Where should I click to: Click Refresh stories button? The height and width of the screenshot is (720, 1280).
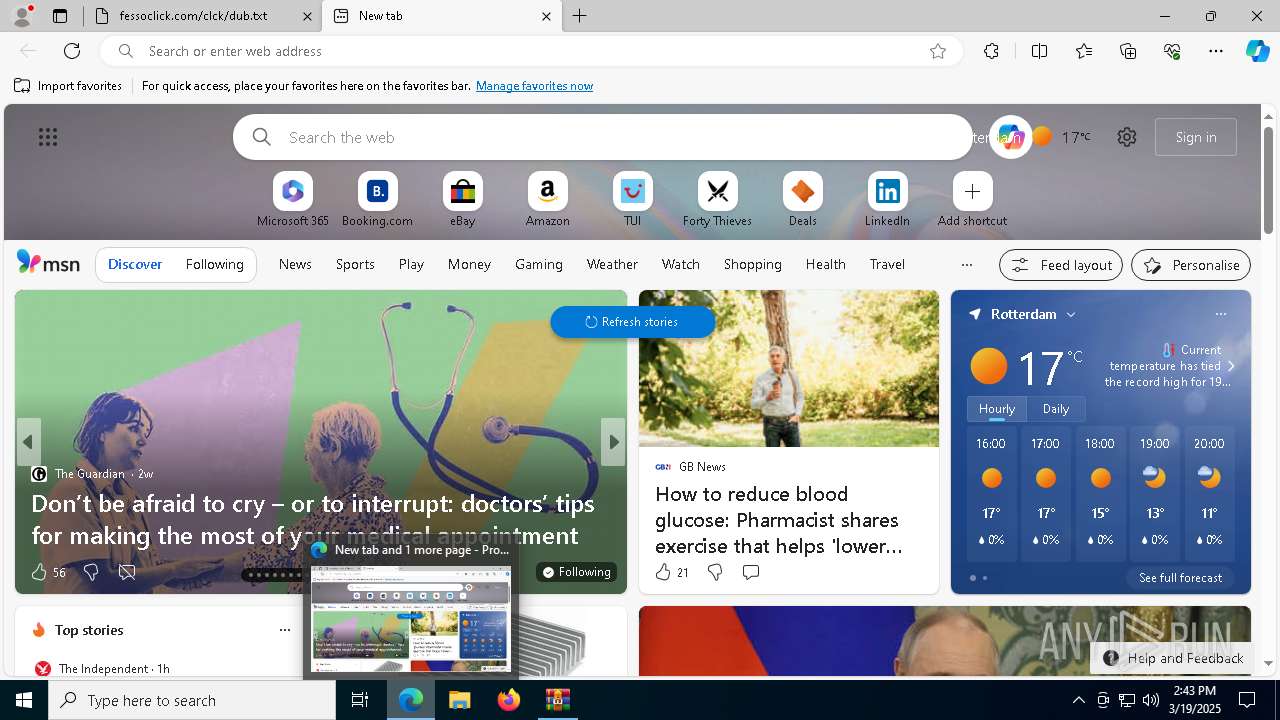tap(632, 322)
